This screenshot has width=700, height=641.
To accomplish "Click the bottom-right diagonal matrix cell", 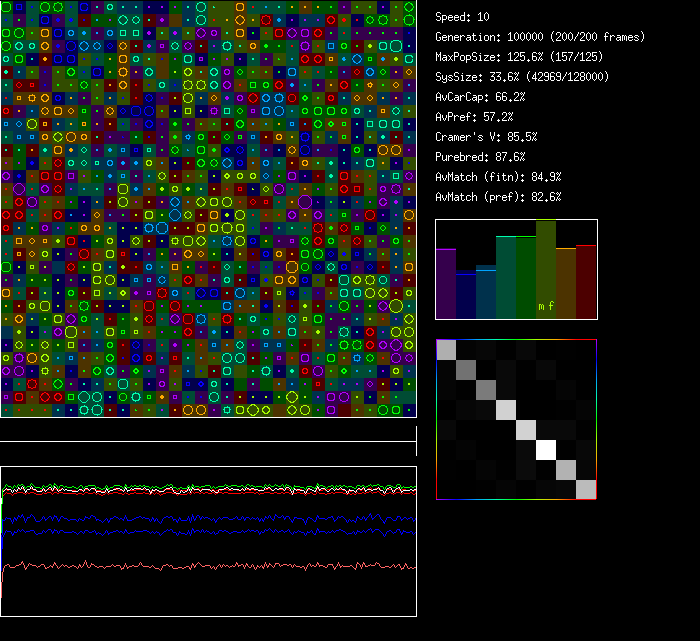I will click(x=586, y=489).
